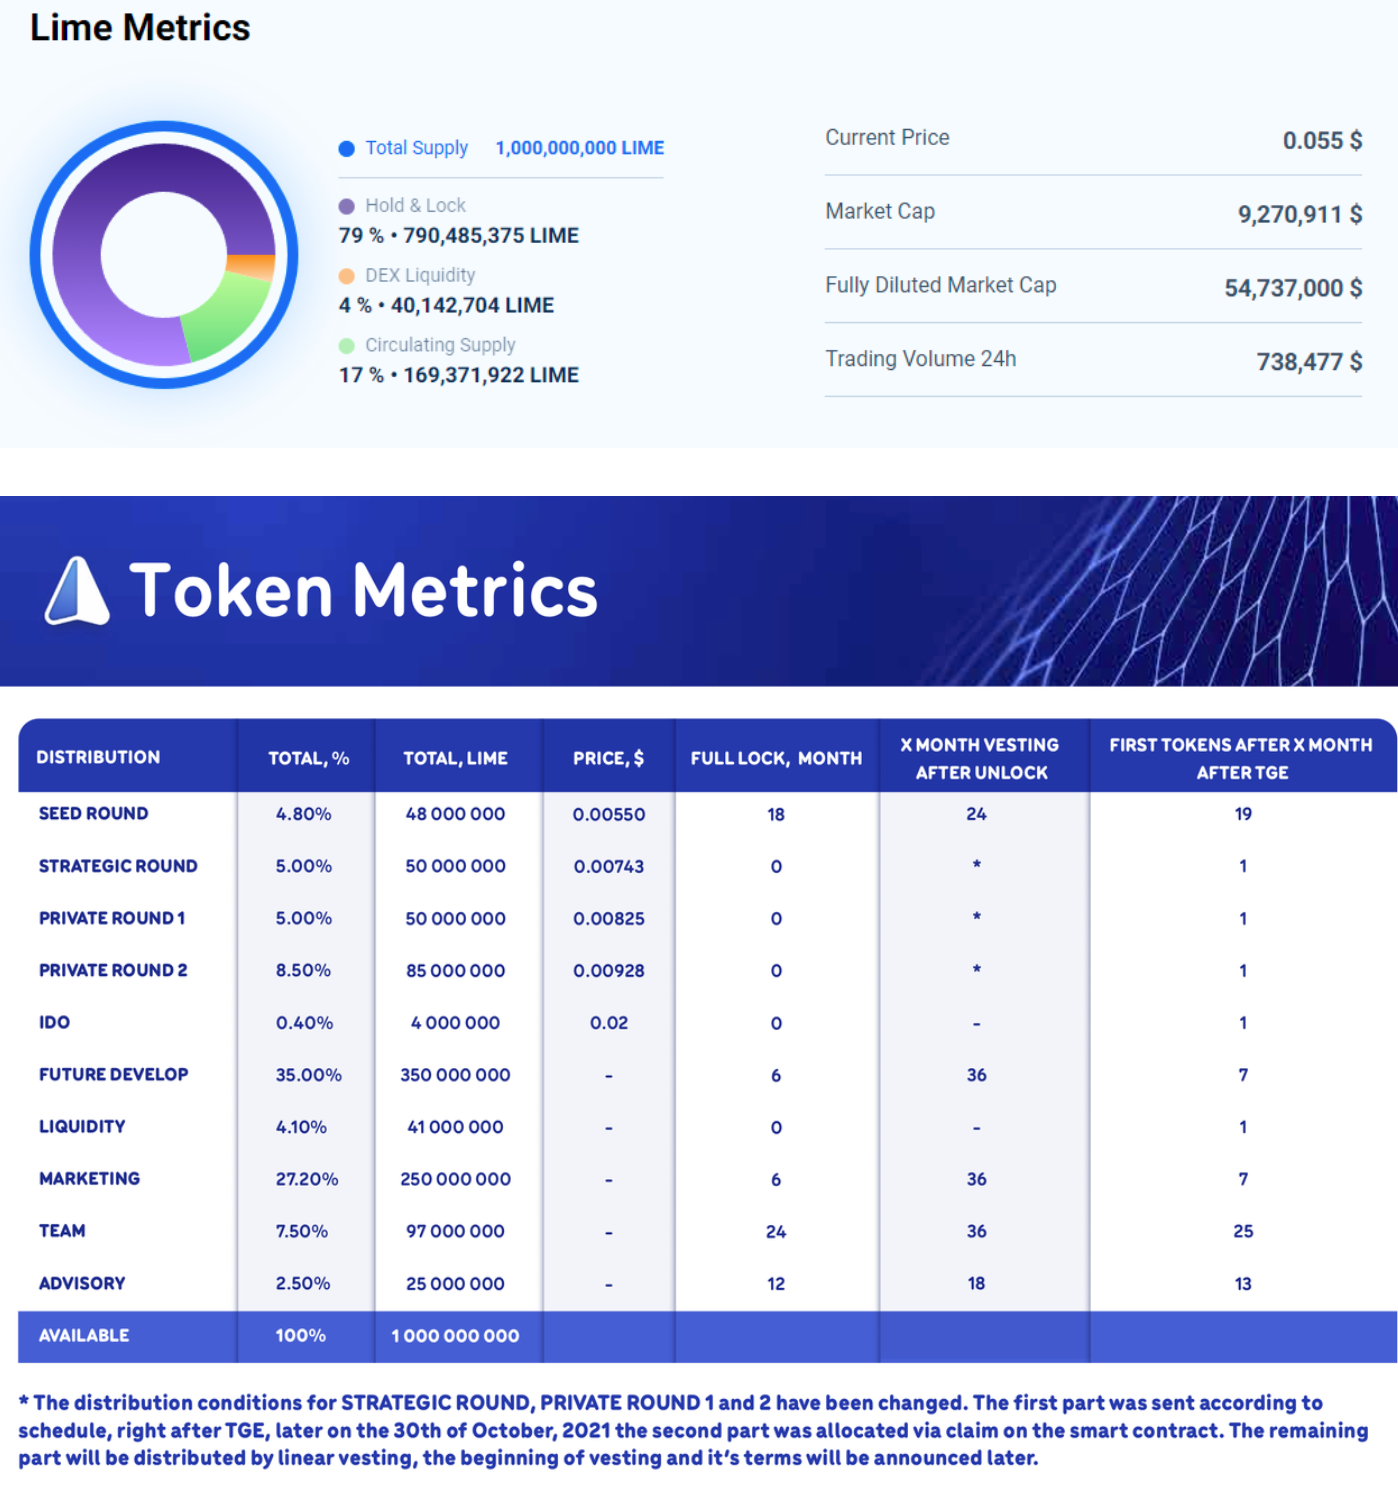Click the Current Price row value
This screenshot has width=1398, height=1494.
click(x=1321, y=141)
